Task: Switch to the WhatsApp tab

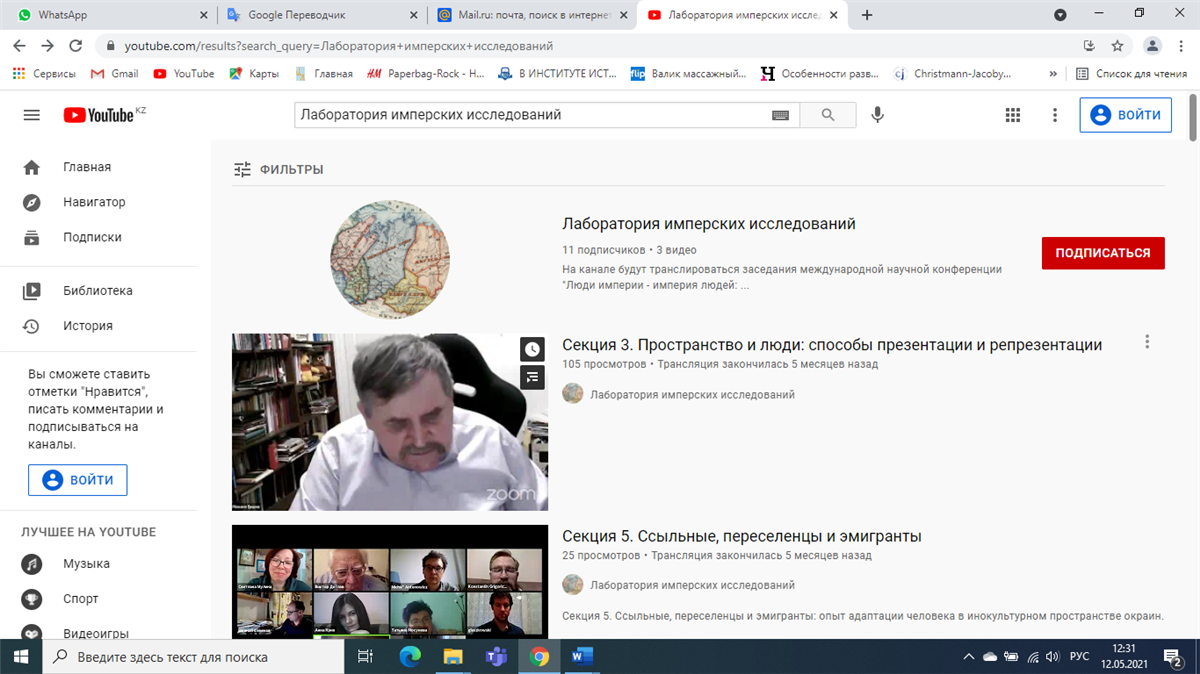Action: tap(110, 15)
